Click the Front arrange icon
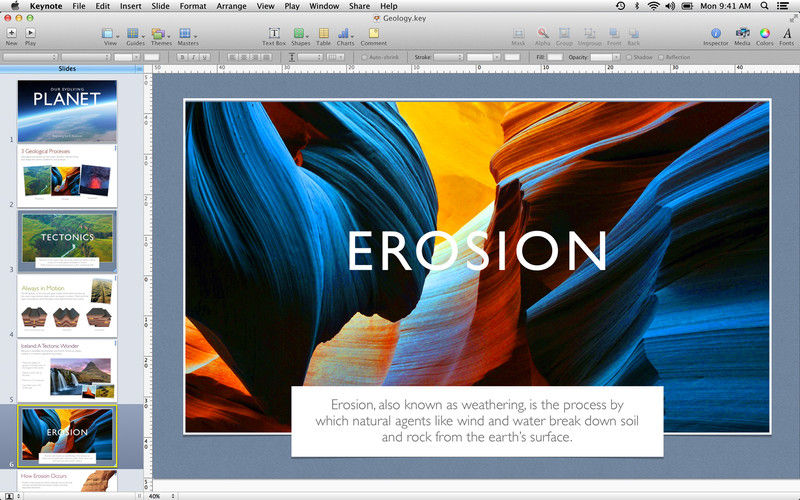Viewport: 800px width, 500px height. 614,34
